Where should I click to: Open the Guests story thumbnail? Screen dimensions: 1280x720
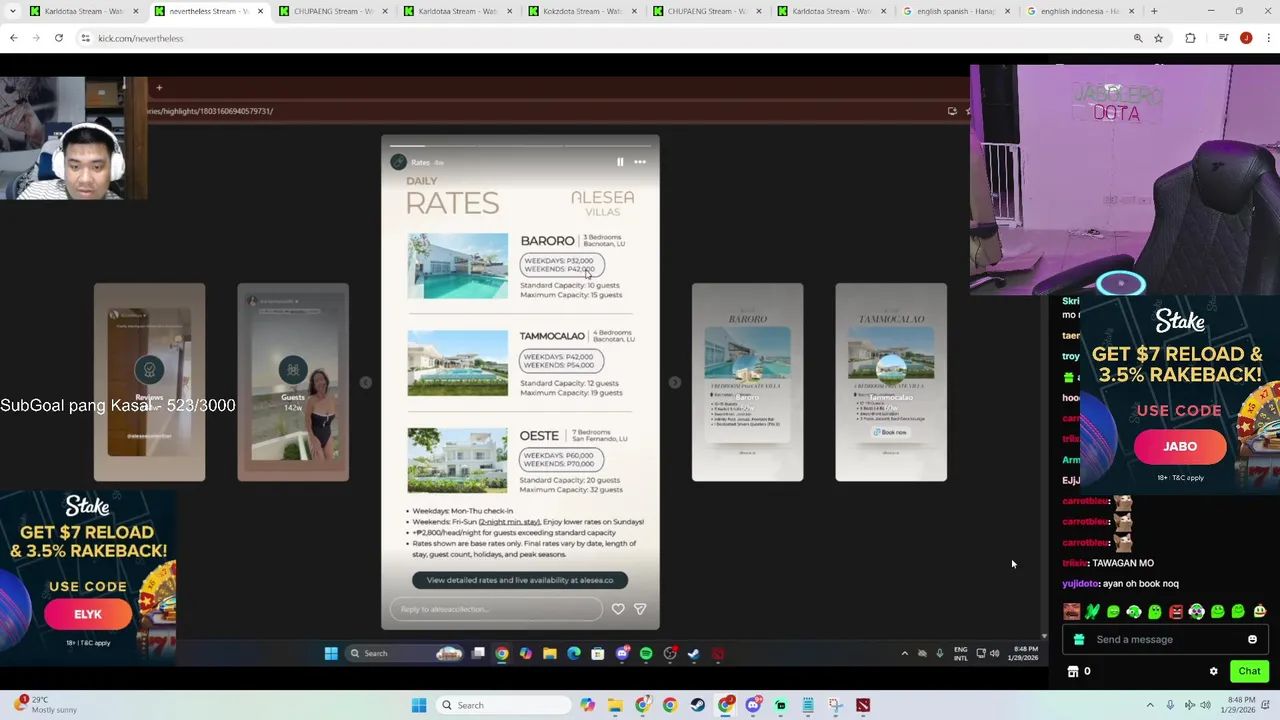(x=293, y=382)
